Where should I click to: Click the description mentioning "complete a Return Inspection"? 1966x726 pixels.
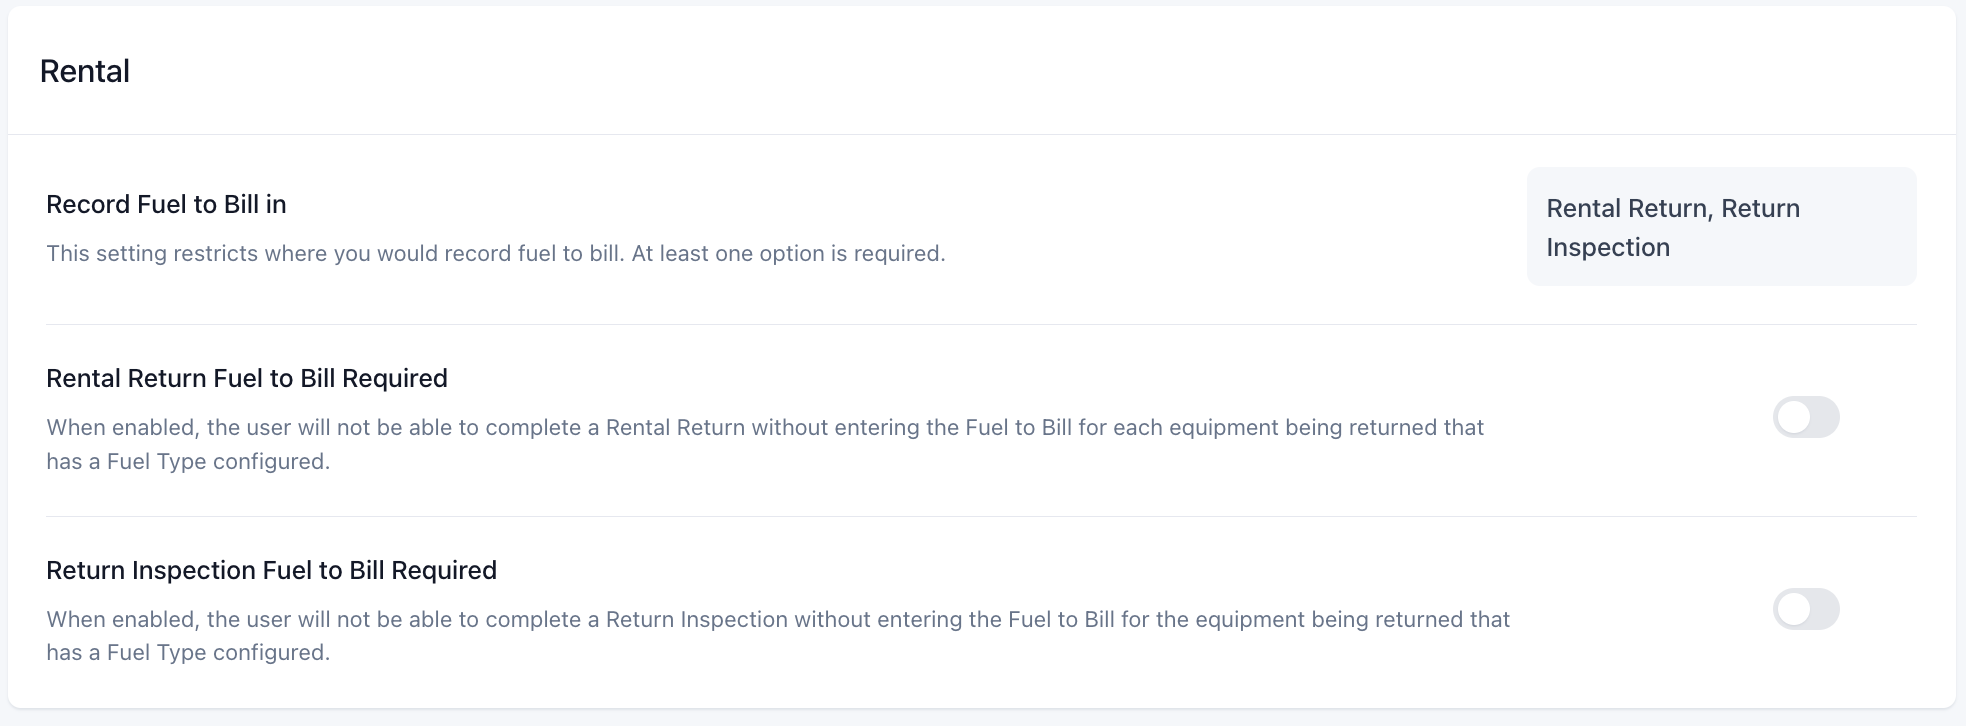pyautogui.click(x=778, y=619)
